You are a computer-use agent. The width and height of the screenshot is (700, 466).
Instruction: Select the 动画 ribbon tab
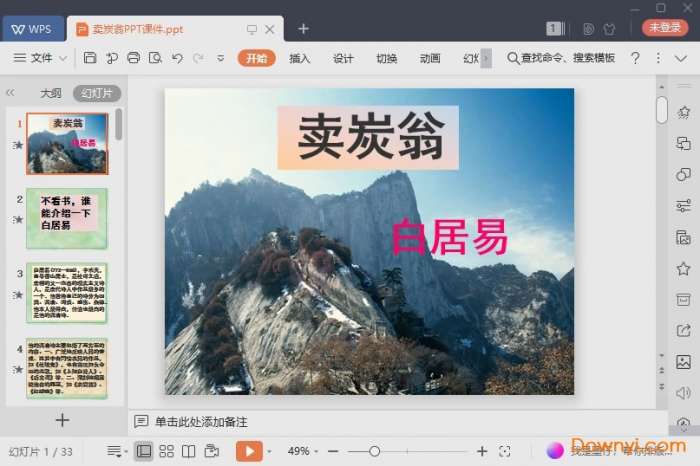pyautogui.click(x=430, y=58)
